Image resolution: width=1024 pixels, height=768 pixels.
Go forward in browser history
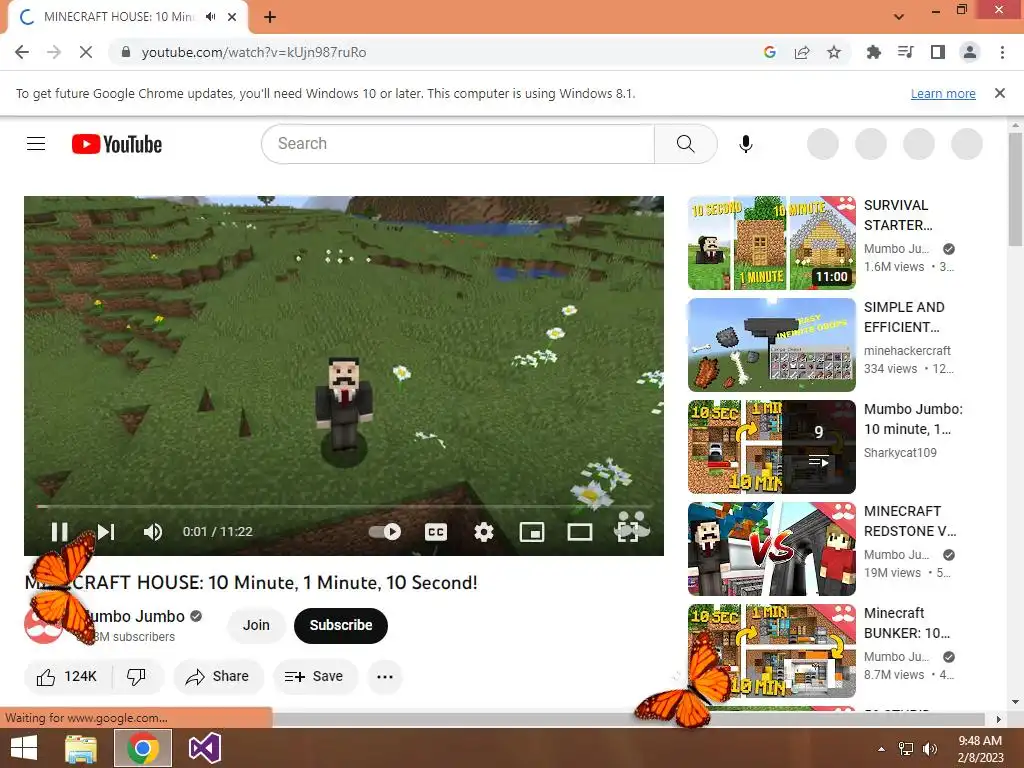pos(54,52)
